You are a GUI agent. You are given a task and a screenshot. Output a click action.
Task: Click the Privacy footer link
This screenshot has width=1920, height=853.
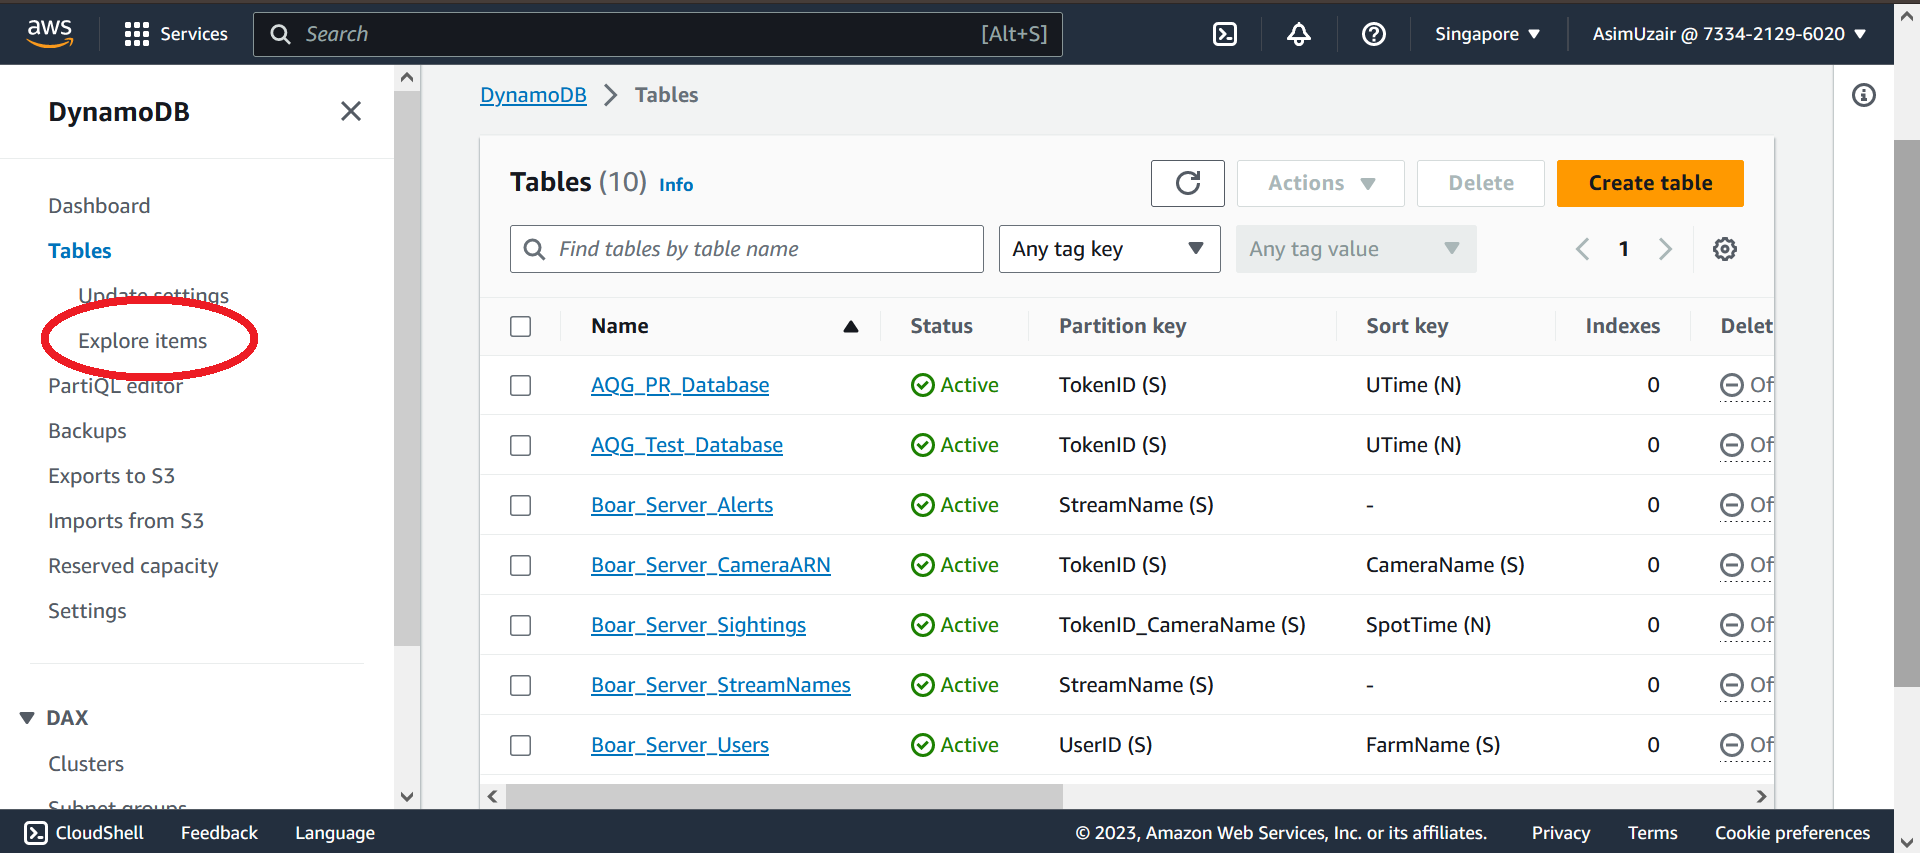(1561, 833)
